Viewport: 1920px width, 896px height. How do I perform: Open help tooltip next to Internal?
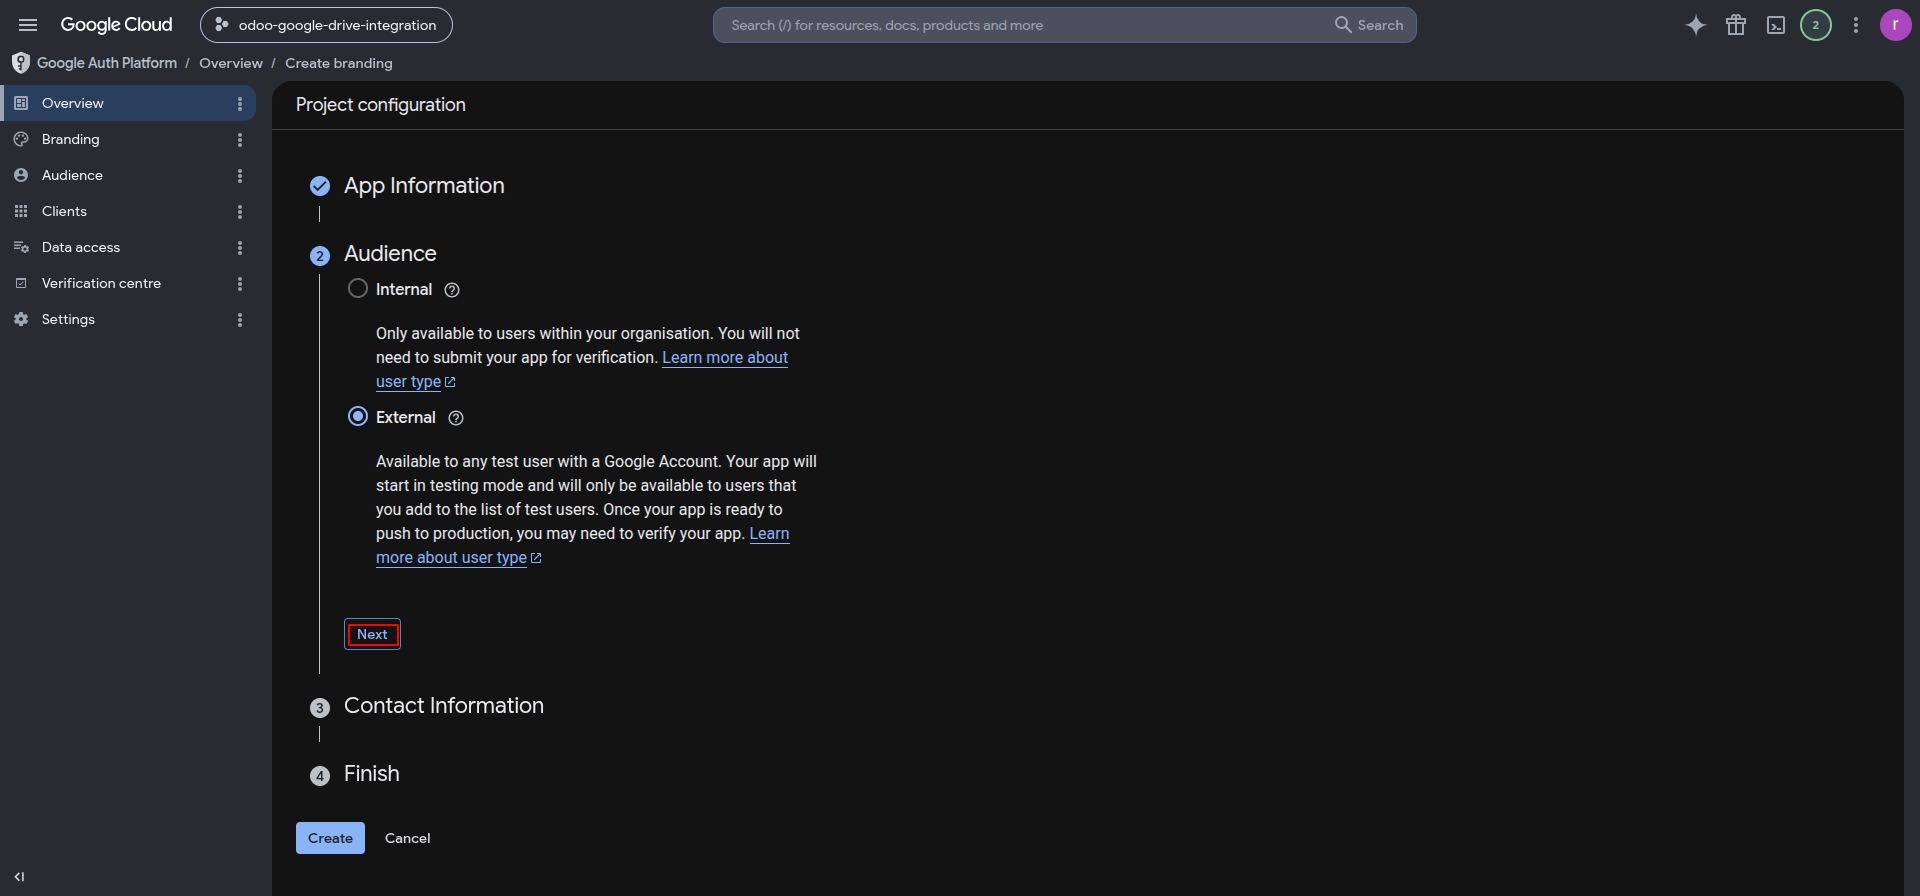(452, 290)
